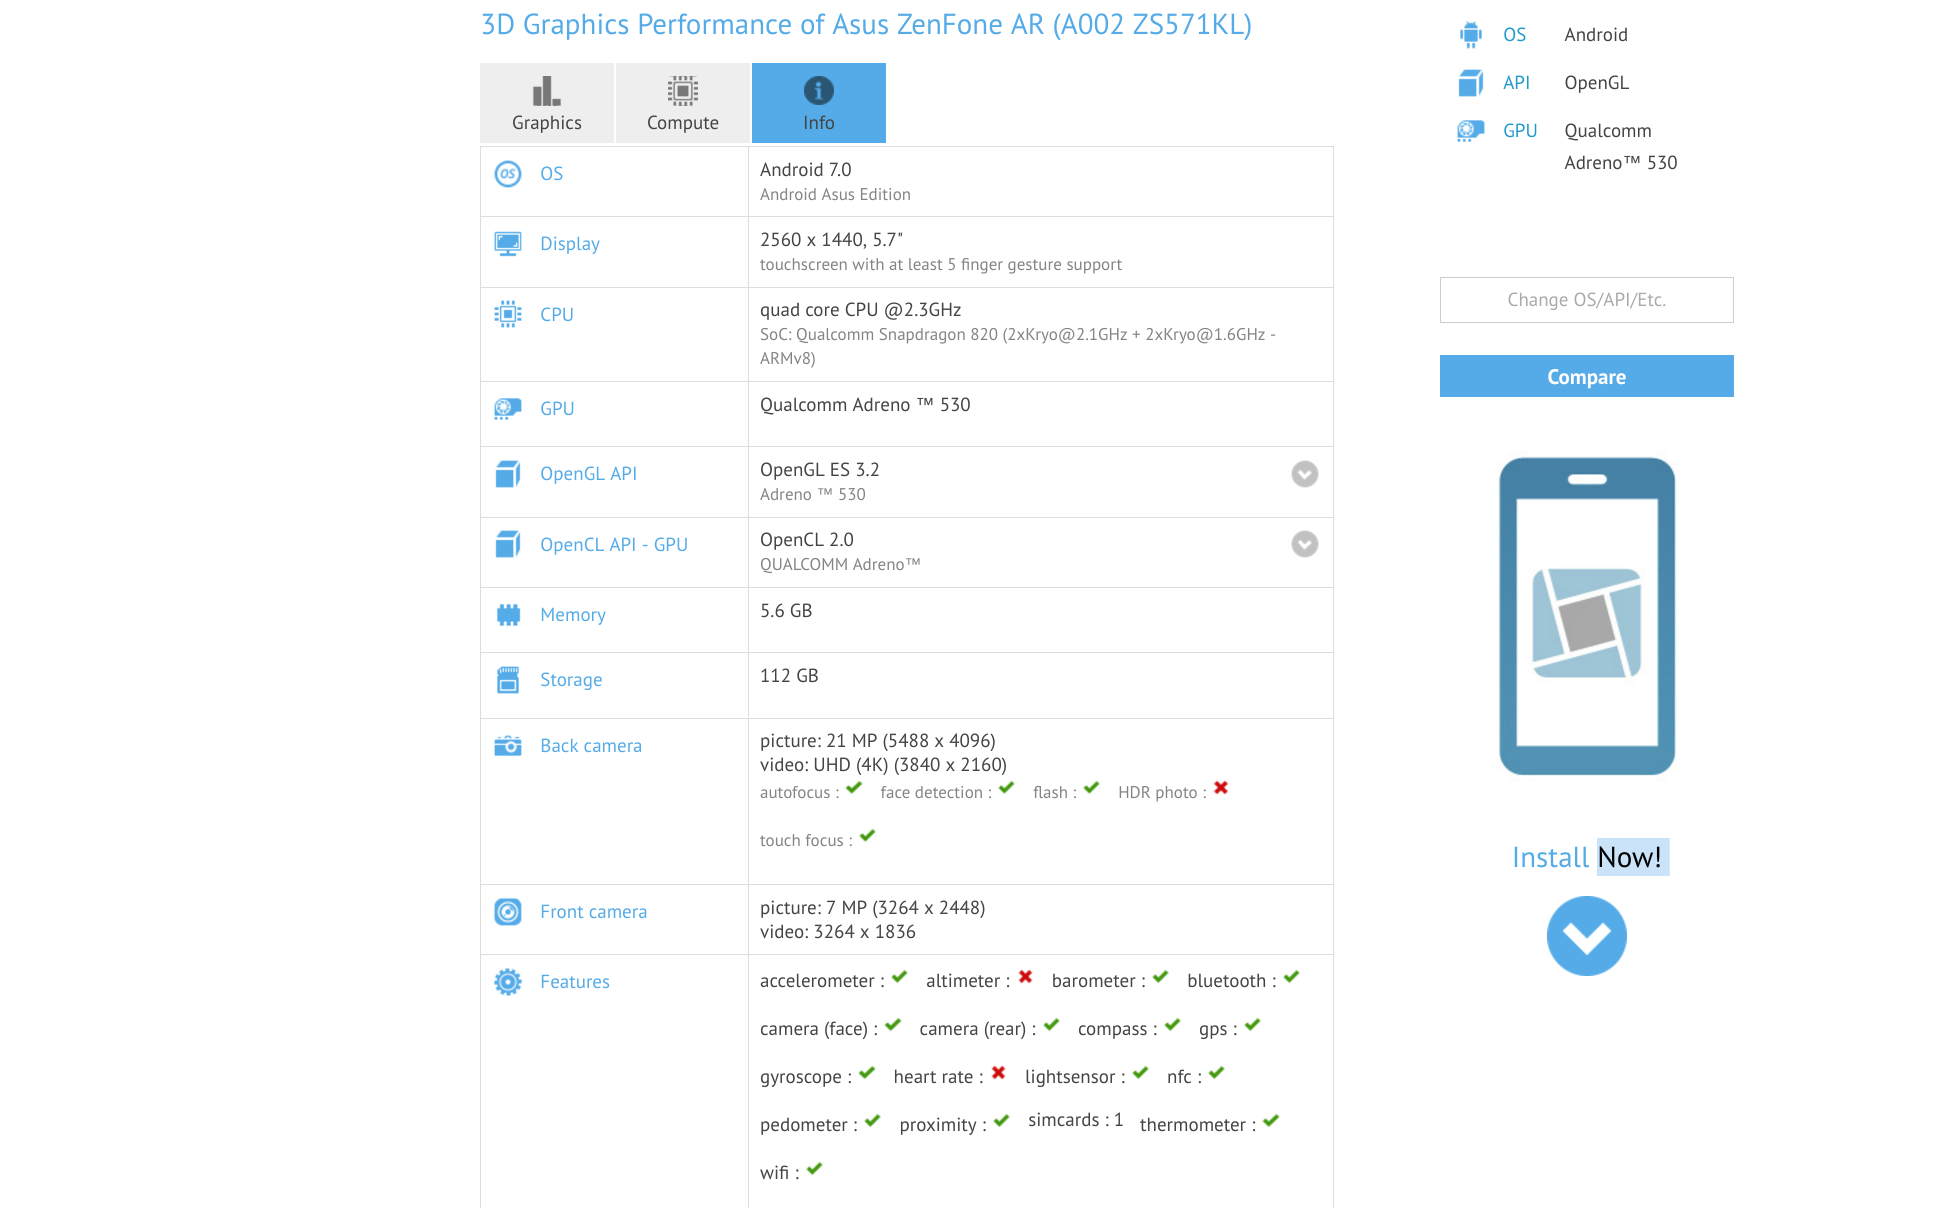This screenshot has width=1954, height=1208.
Task: Click the Memory spec icon
Action: click(512, 615)
